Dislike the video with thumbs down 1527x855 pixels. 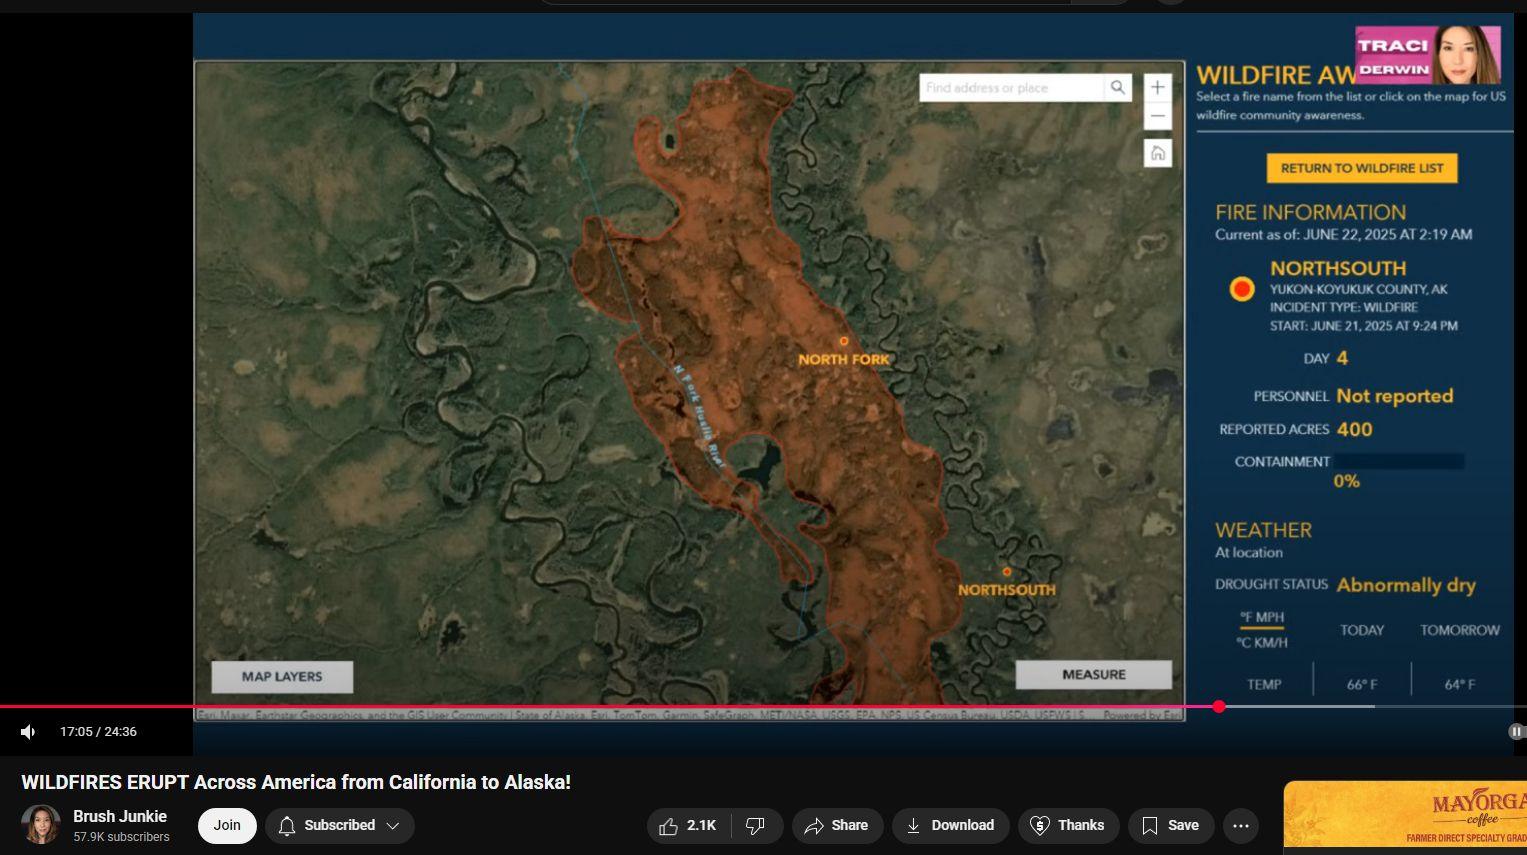pos(757,825)
